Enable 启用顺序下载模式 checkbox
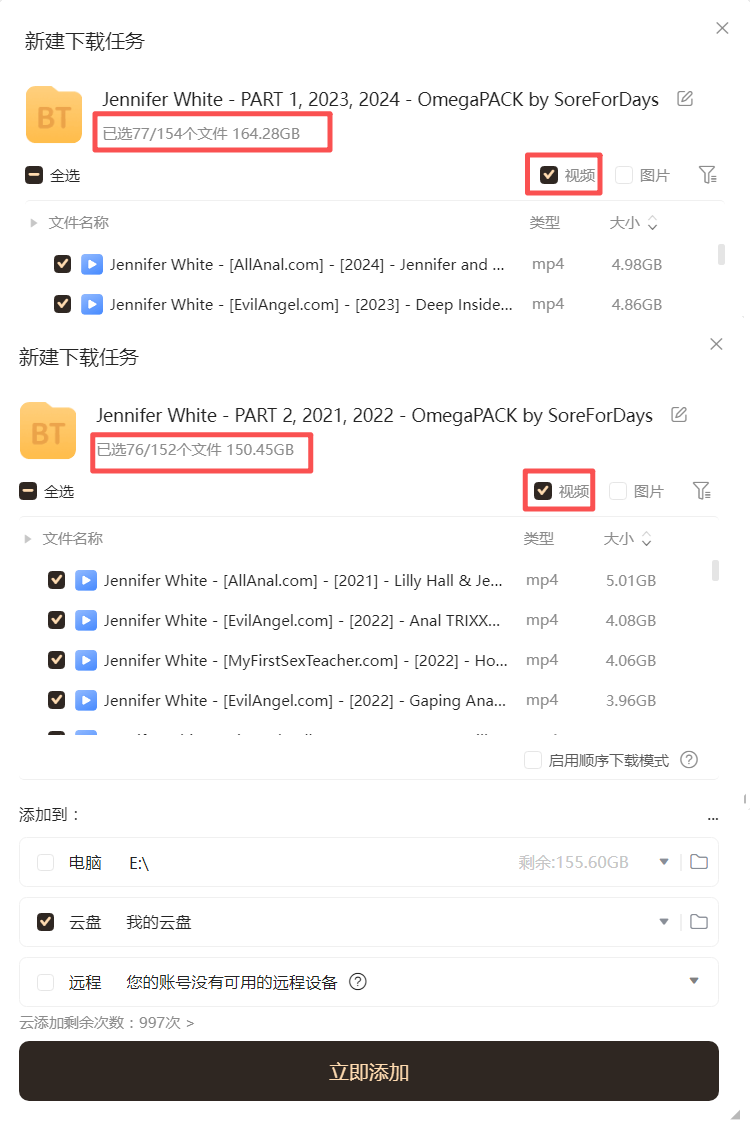The height and width of the screenshot is (1122, 750). pos(533,760)
